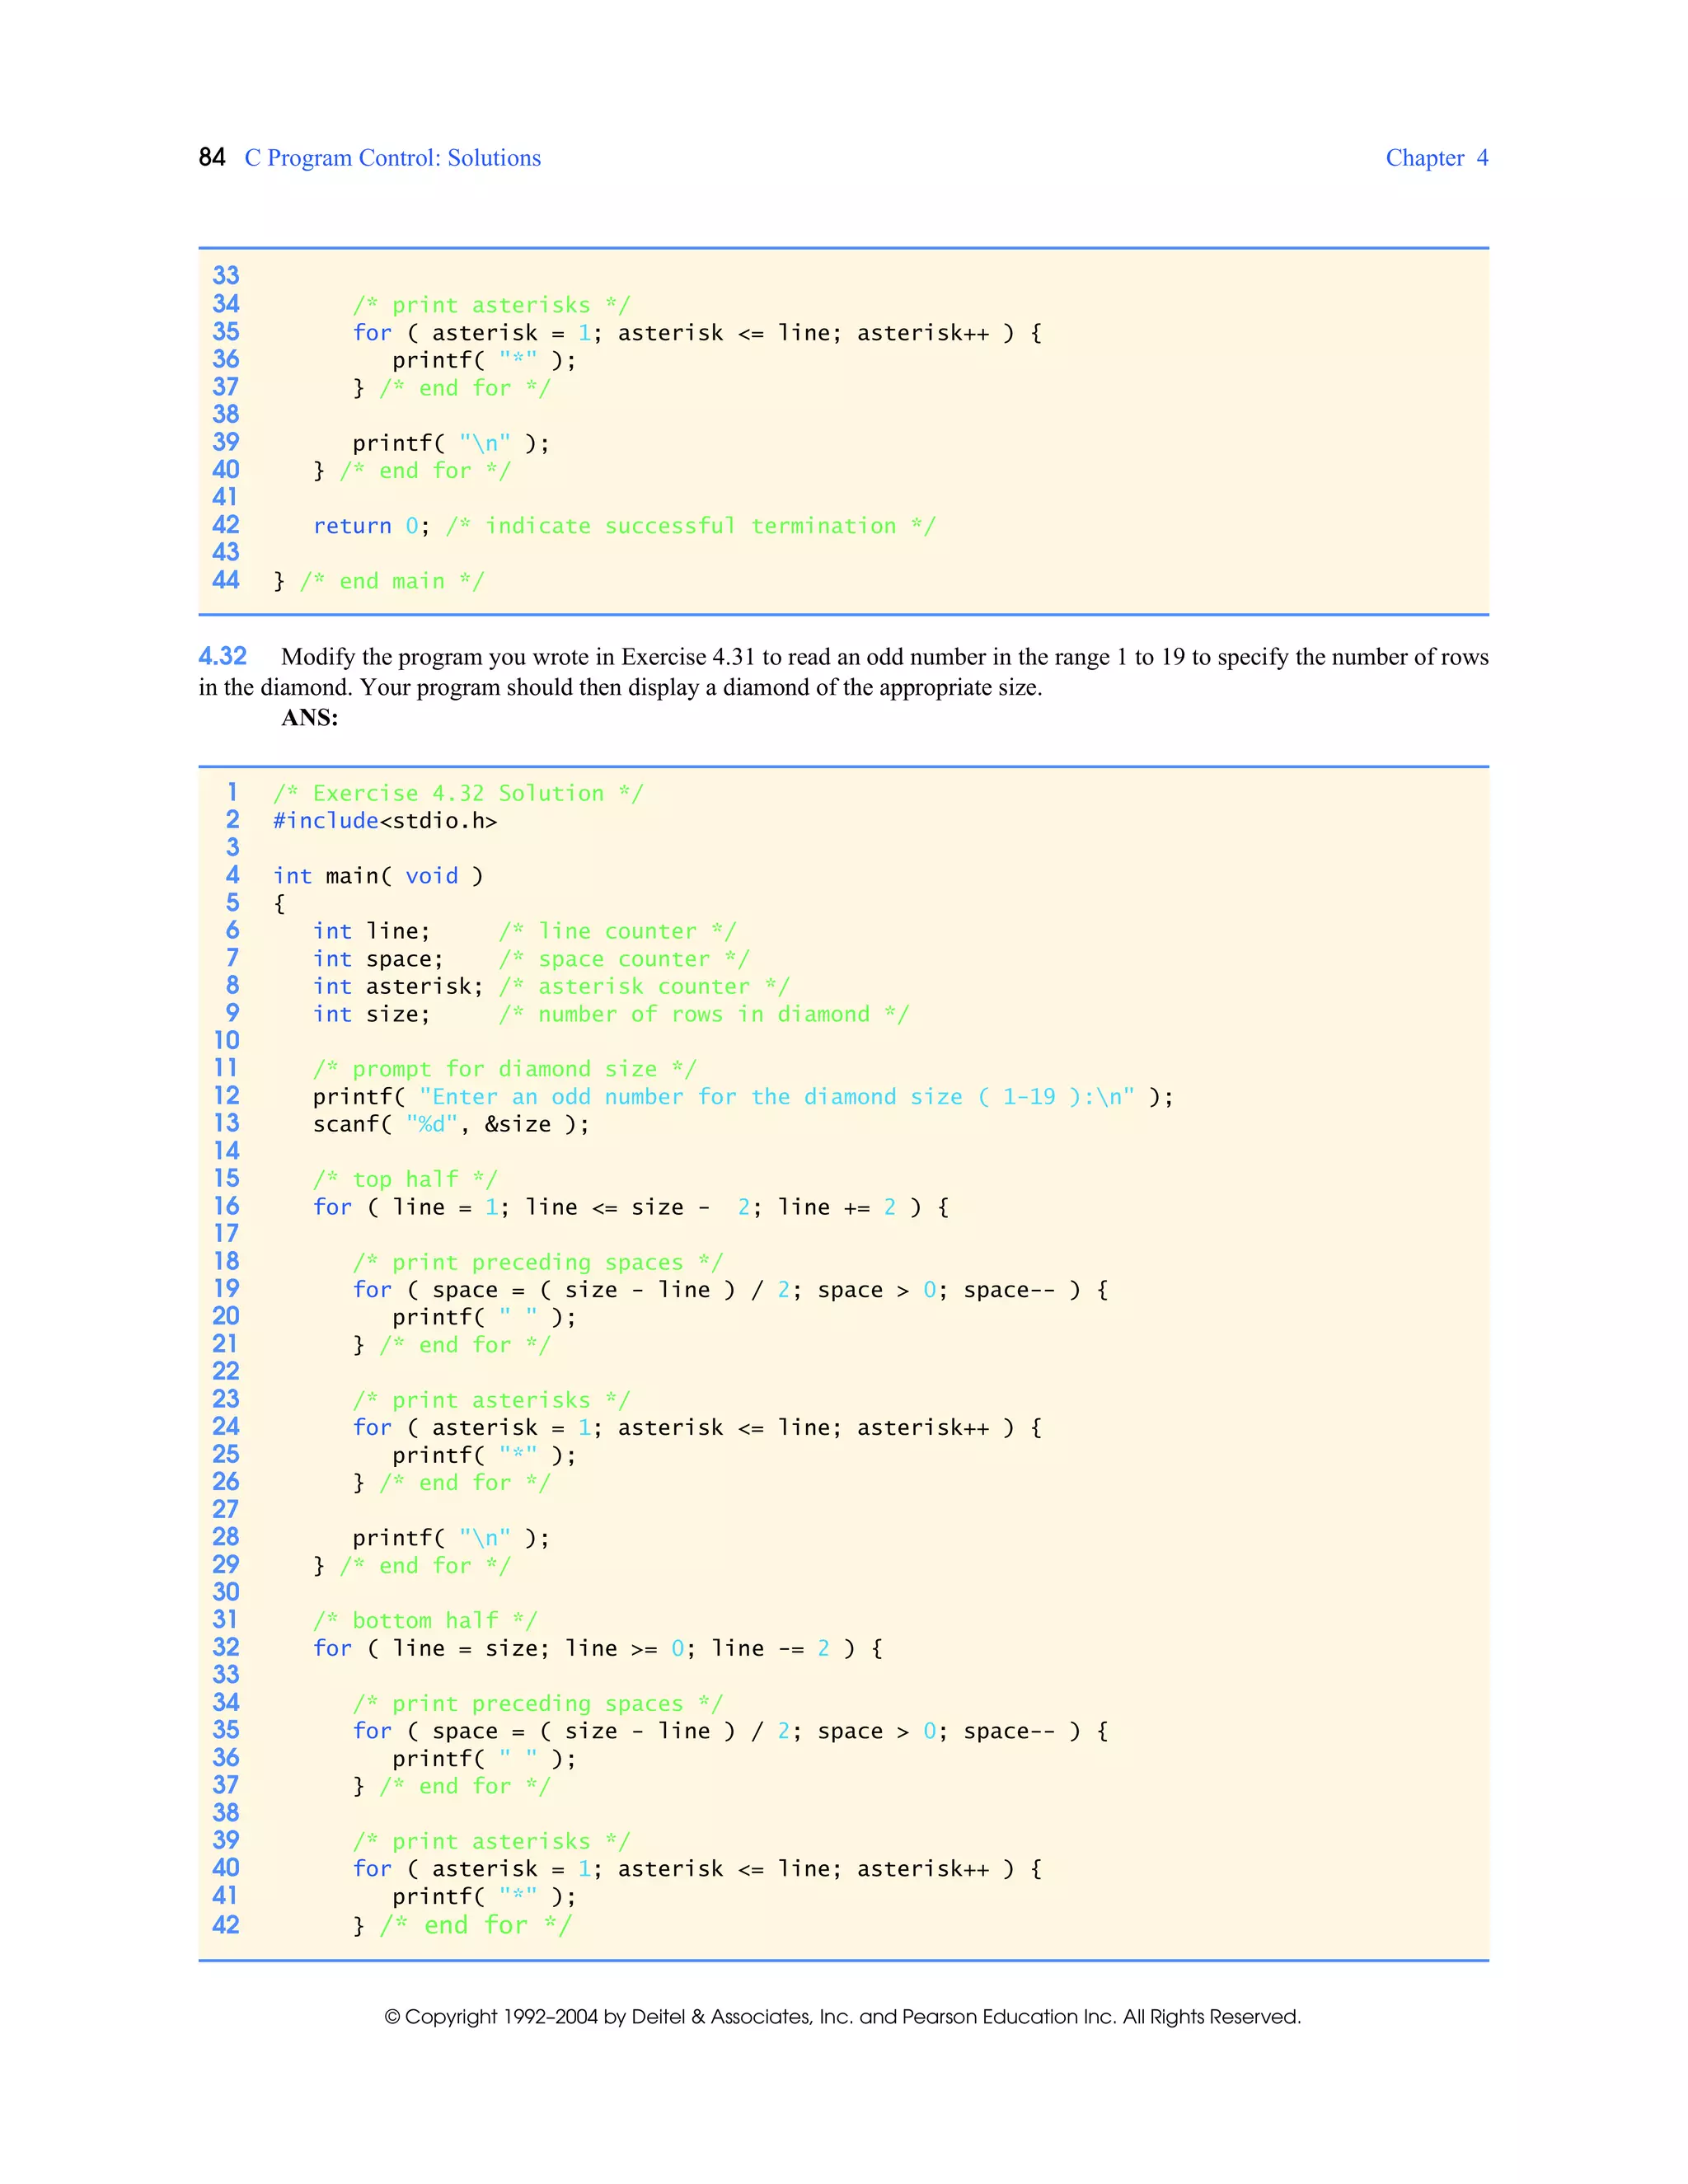This screenshot has height=2184, width=1688.
Task: Click the 'int line;' declaration
Action: (372, 931)
